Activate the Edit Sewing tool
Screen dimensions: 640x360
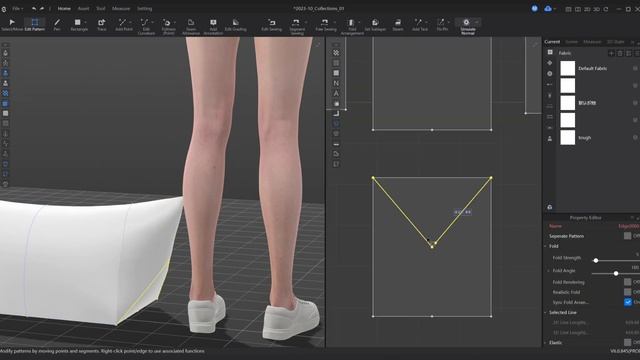coord(271,25)
